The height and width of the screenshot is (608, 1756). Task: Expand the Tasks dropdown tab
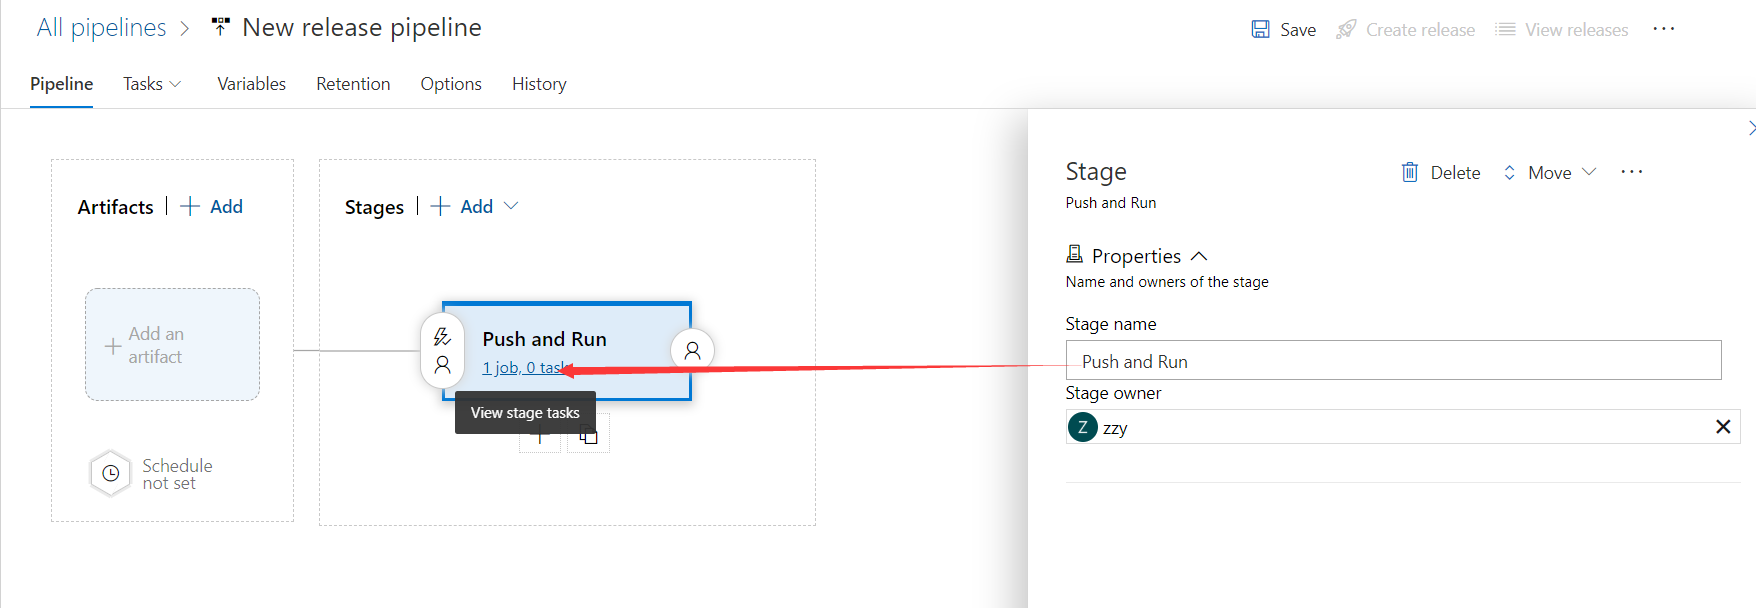[152, 84]
